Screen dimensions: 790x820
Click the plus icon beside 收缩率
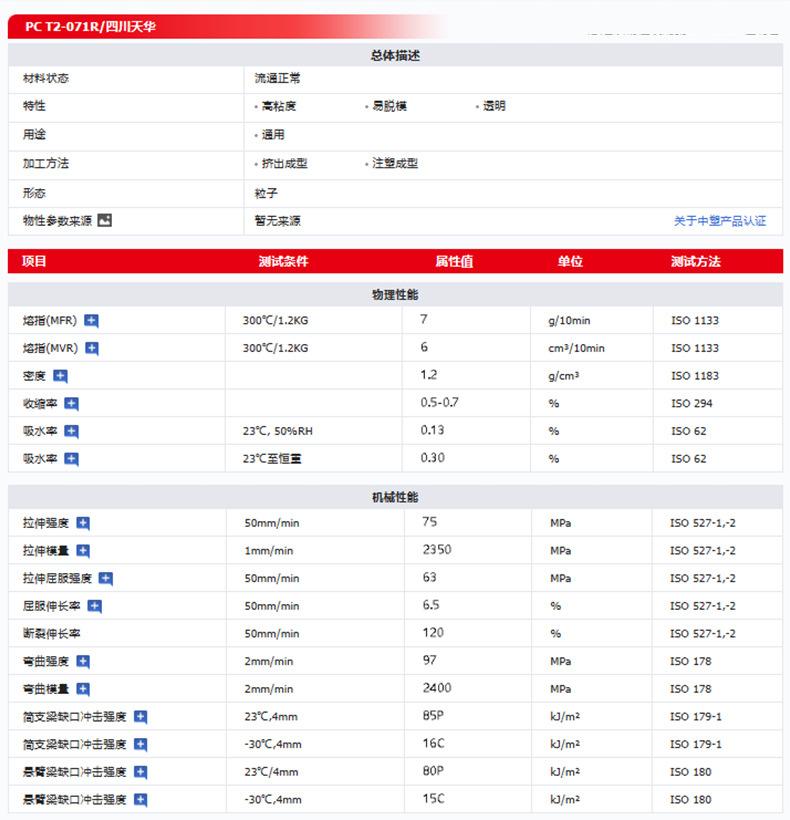[71, 404]
